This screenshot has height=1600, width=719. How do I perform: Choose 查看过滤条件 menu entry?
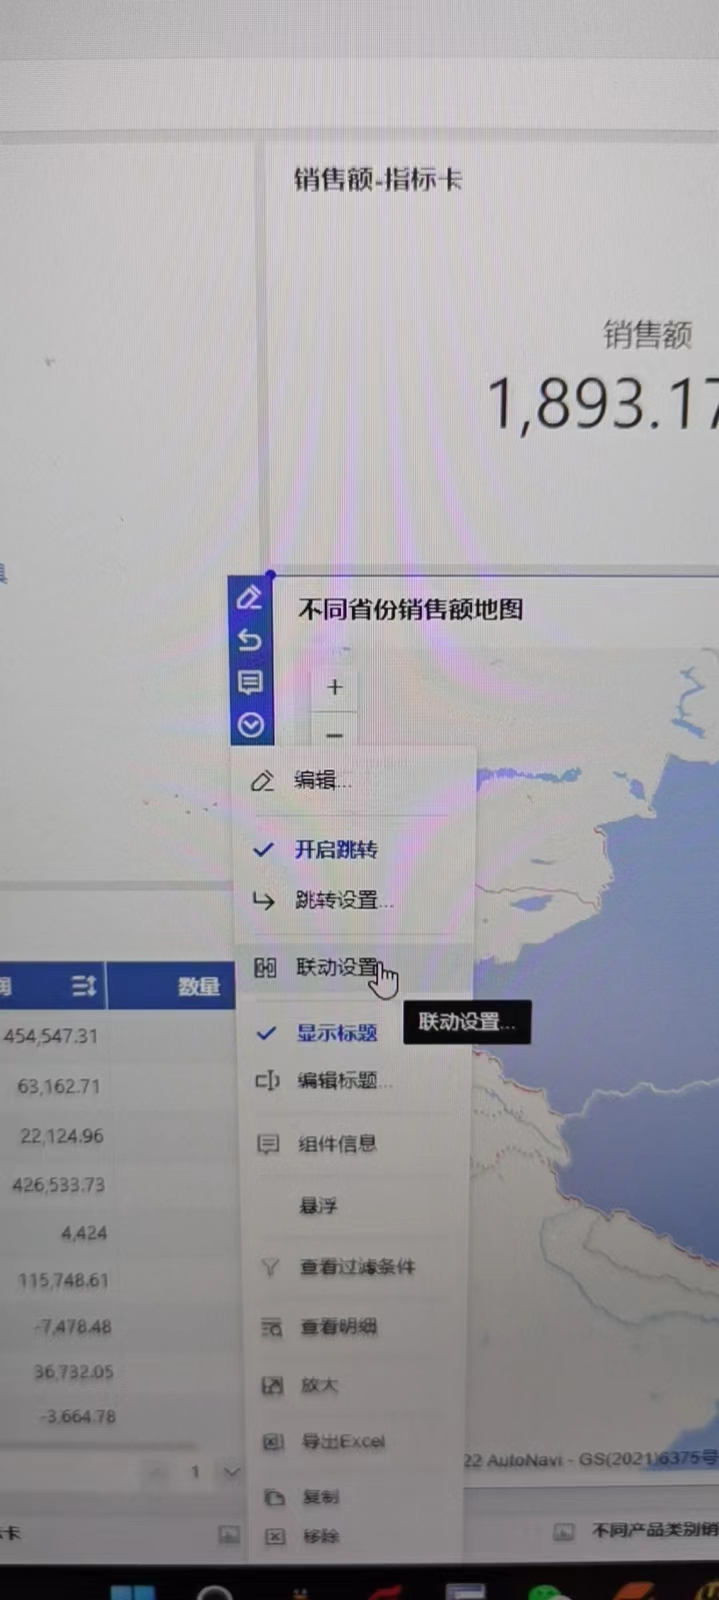click(357, 1267)
